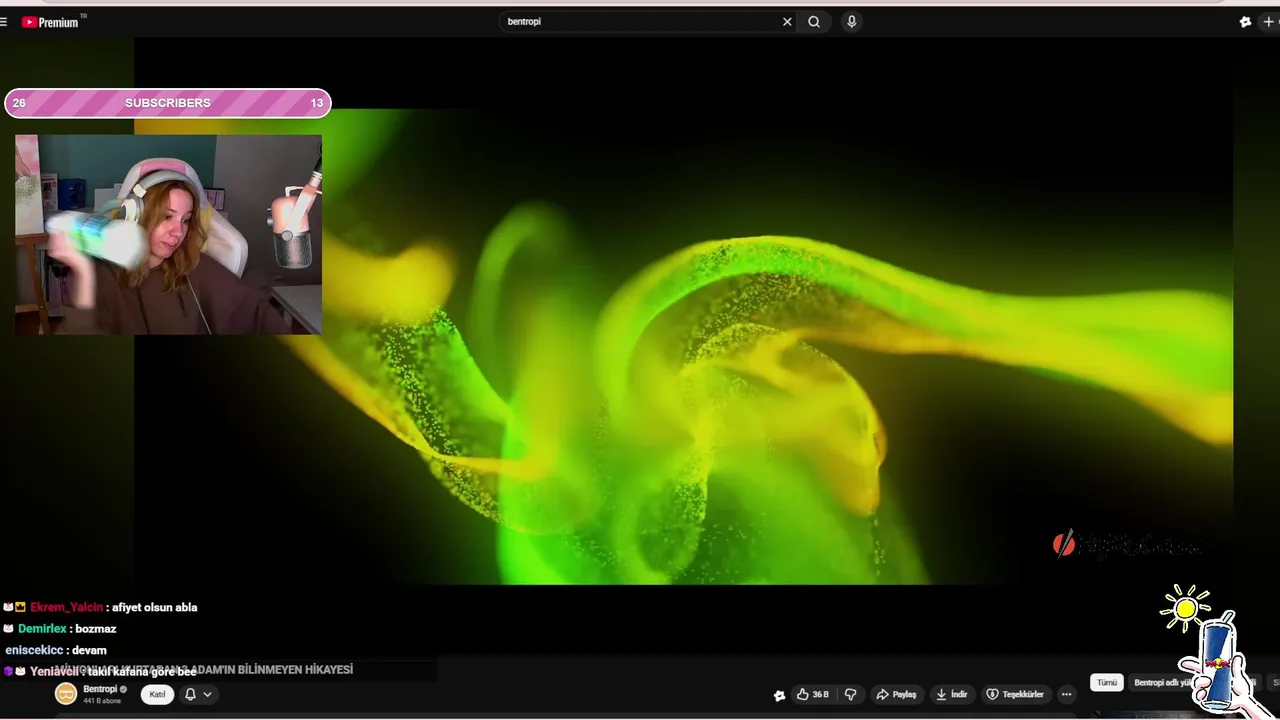Click '441 B abone' subscriber count
The height and width of the screenshot is (720, 1280).
coord(102,701)
